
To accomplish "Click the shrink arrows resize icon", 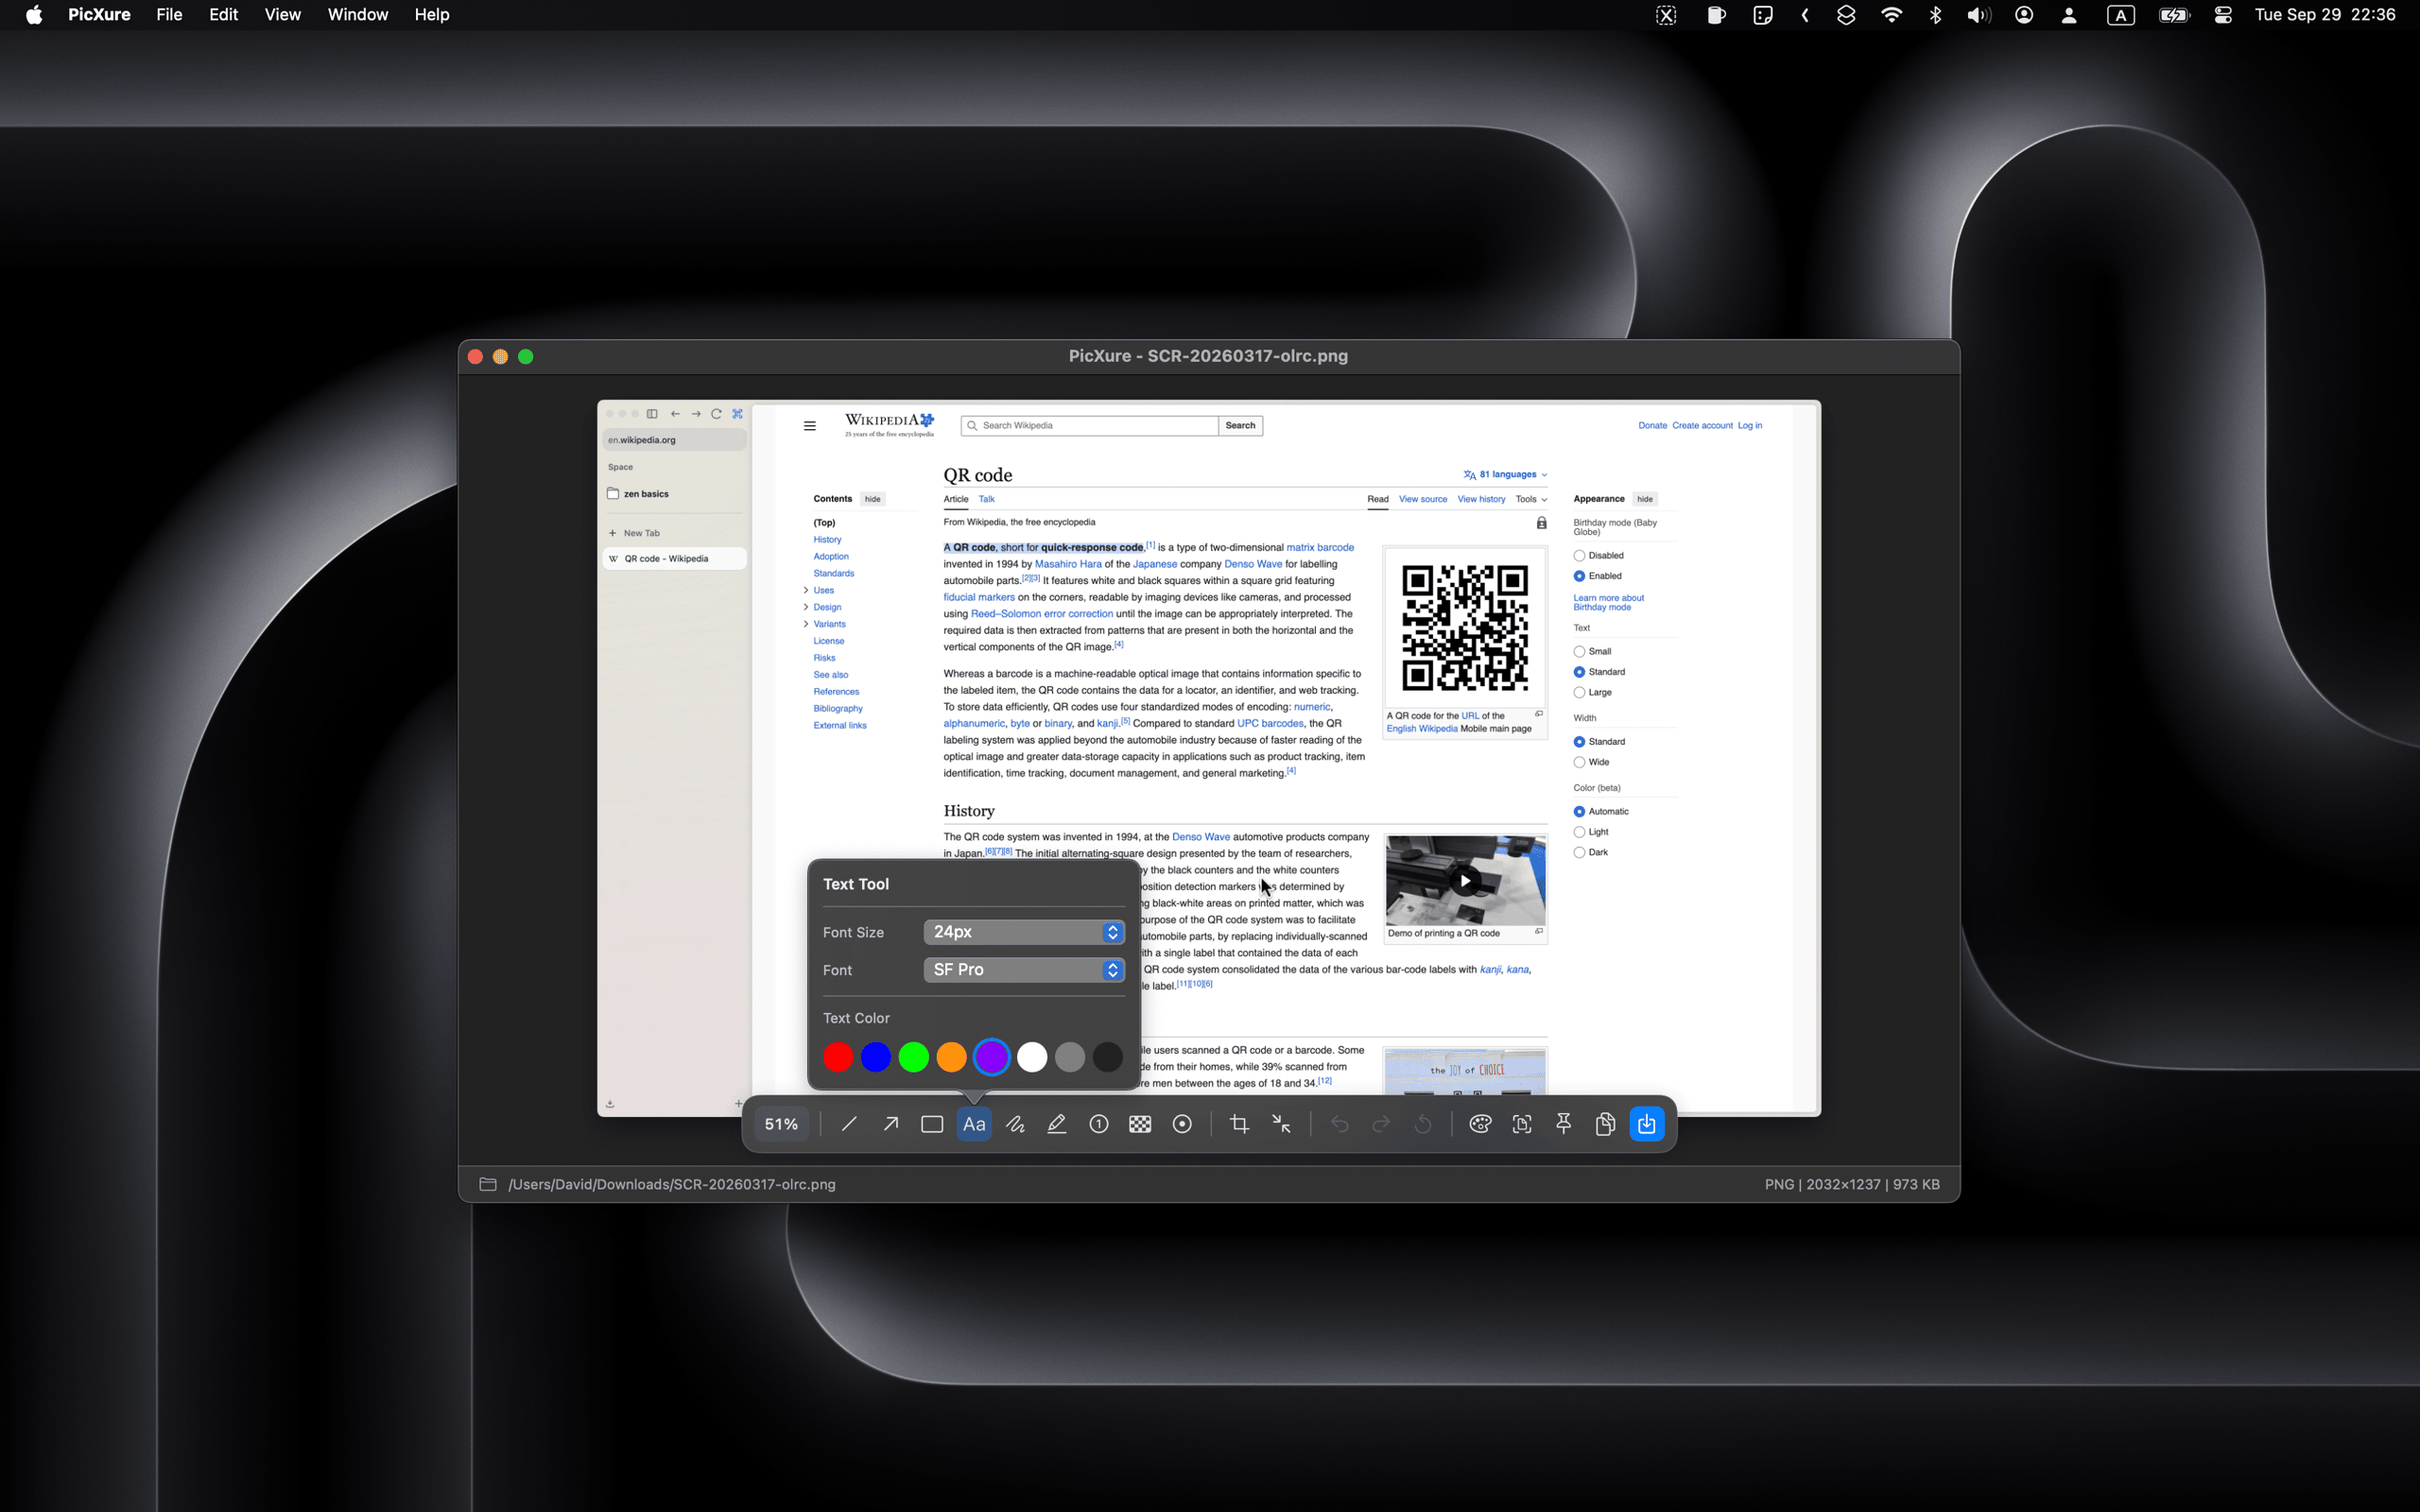I will 1281,1124.
